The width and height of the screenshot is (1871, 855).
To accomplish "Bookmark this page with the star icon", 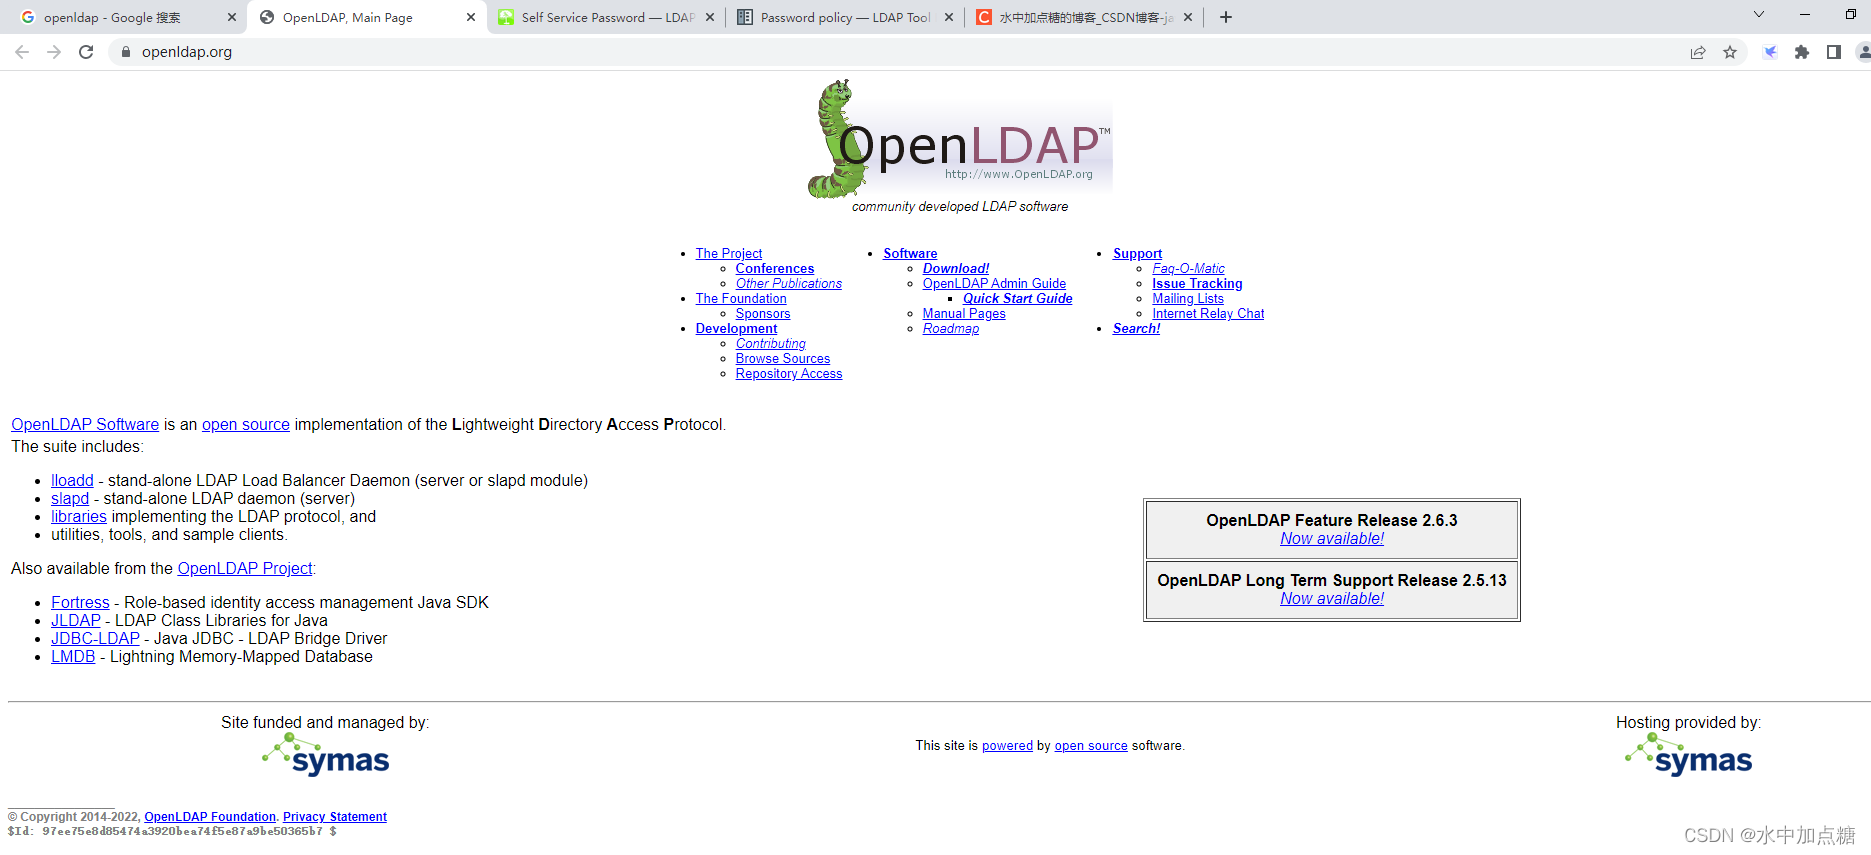I will coord(1730,52).
